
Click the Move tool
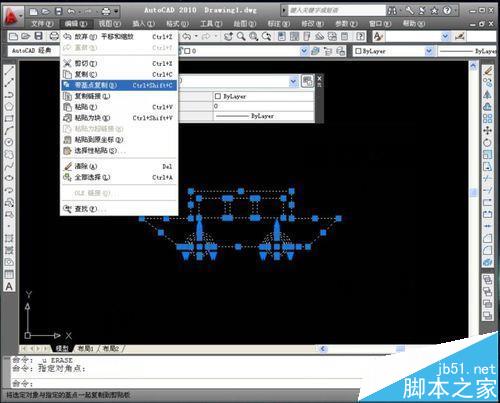488,130
